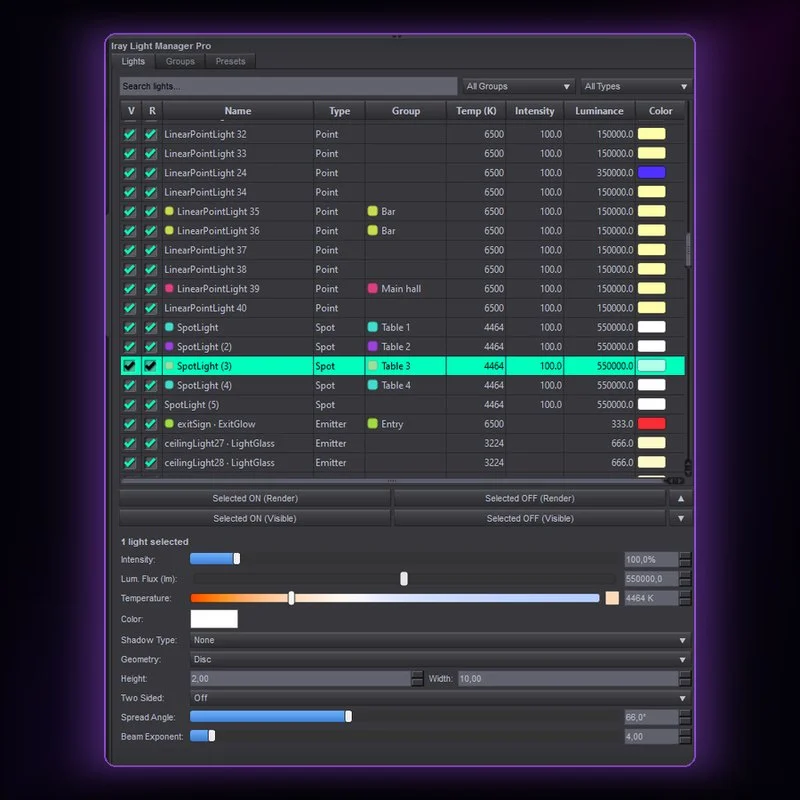This screenshot has height=800, width=800.
Task: Open the All Types filter dropdown
Action: click(636, 86)
